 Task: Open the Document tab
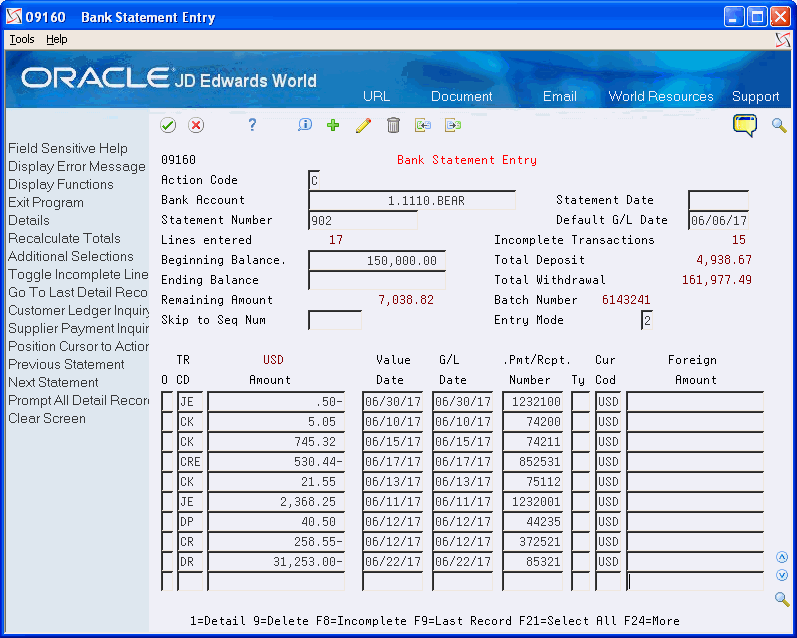pyautogui.click(x=462, y=96)
